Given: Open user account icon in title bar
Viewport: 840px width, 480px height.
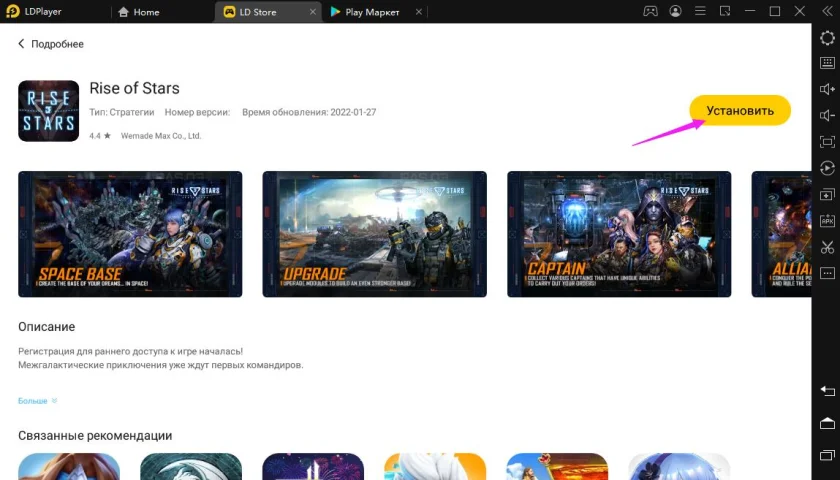Looking at the screenshot, I should [x=675, y=11].
